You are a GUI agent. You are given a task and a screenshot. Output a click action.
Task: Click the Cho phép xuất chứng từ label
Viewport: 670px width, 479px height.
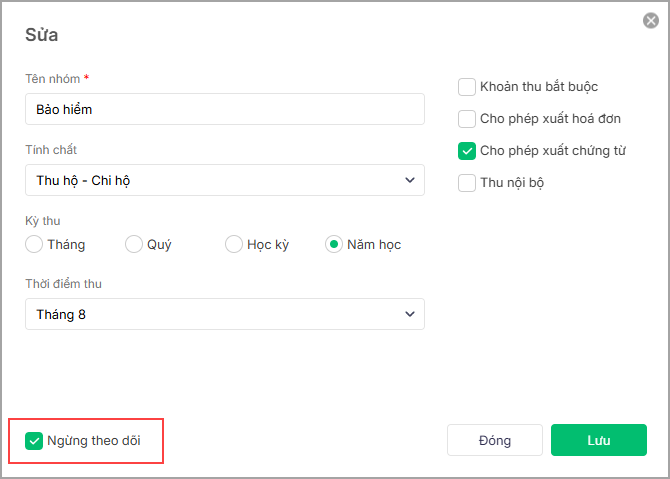tap(553, 151)
